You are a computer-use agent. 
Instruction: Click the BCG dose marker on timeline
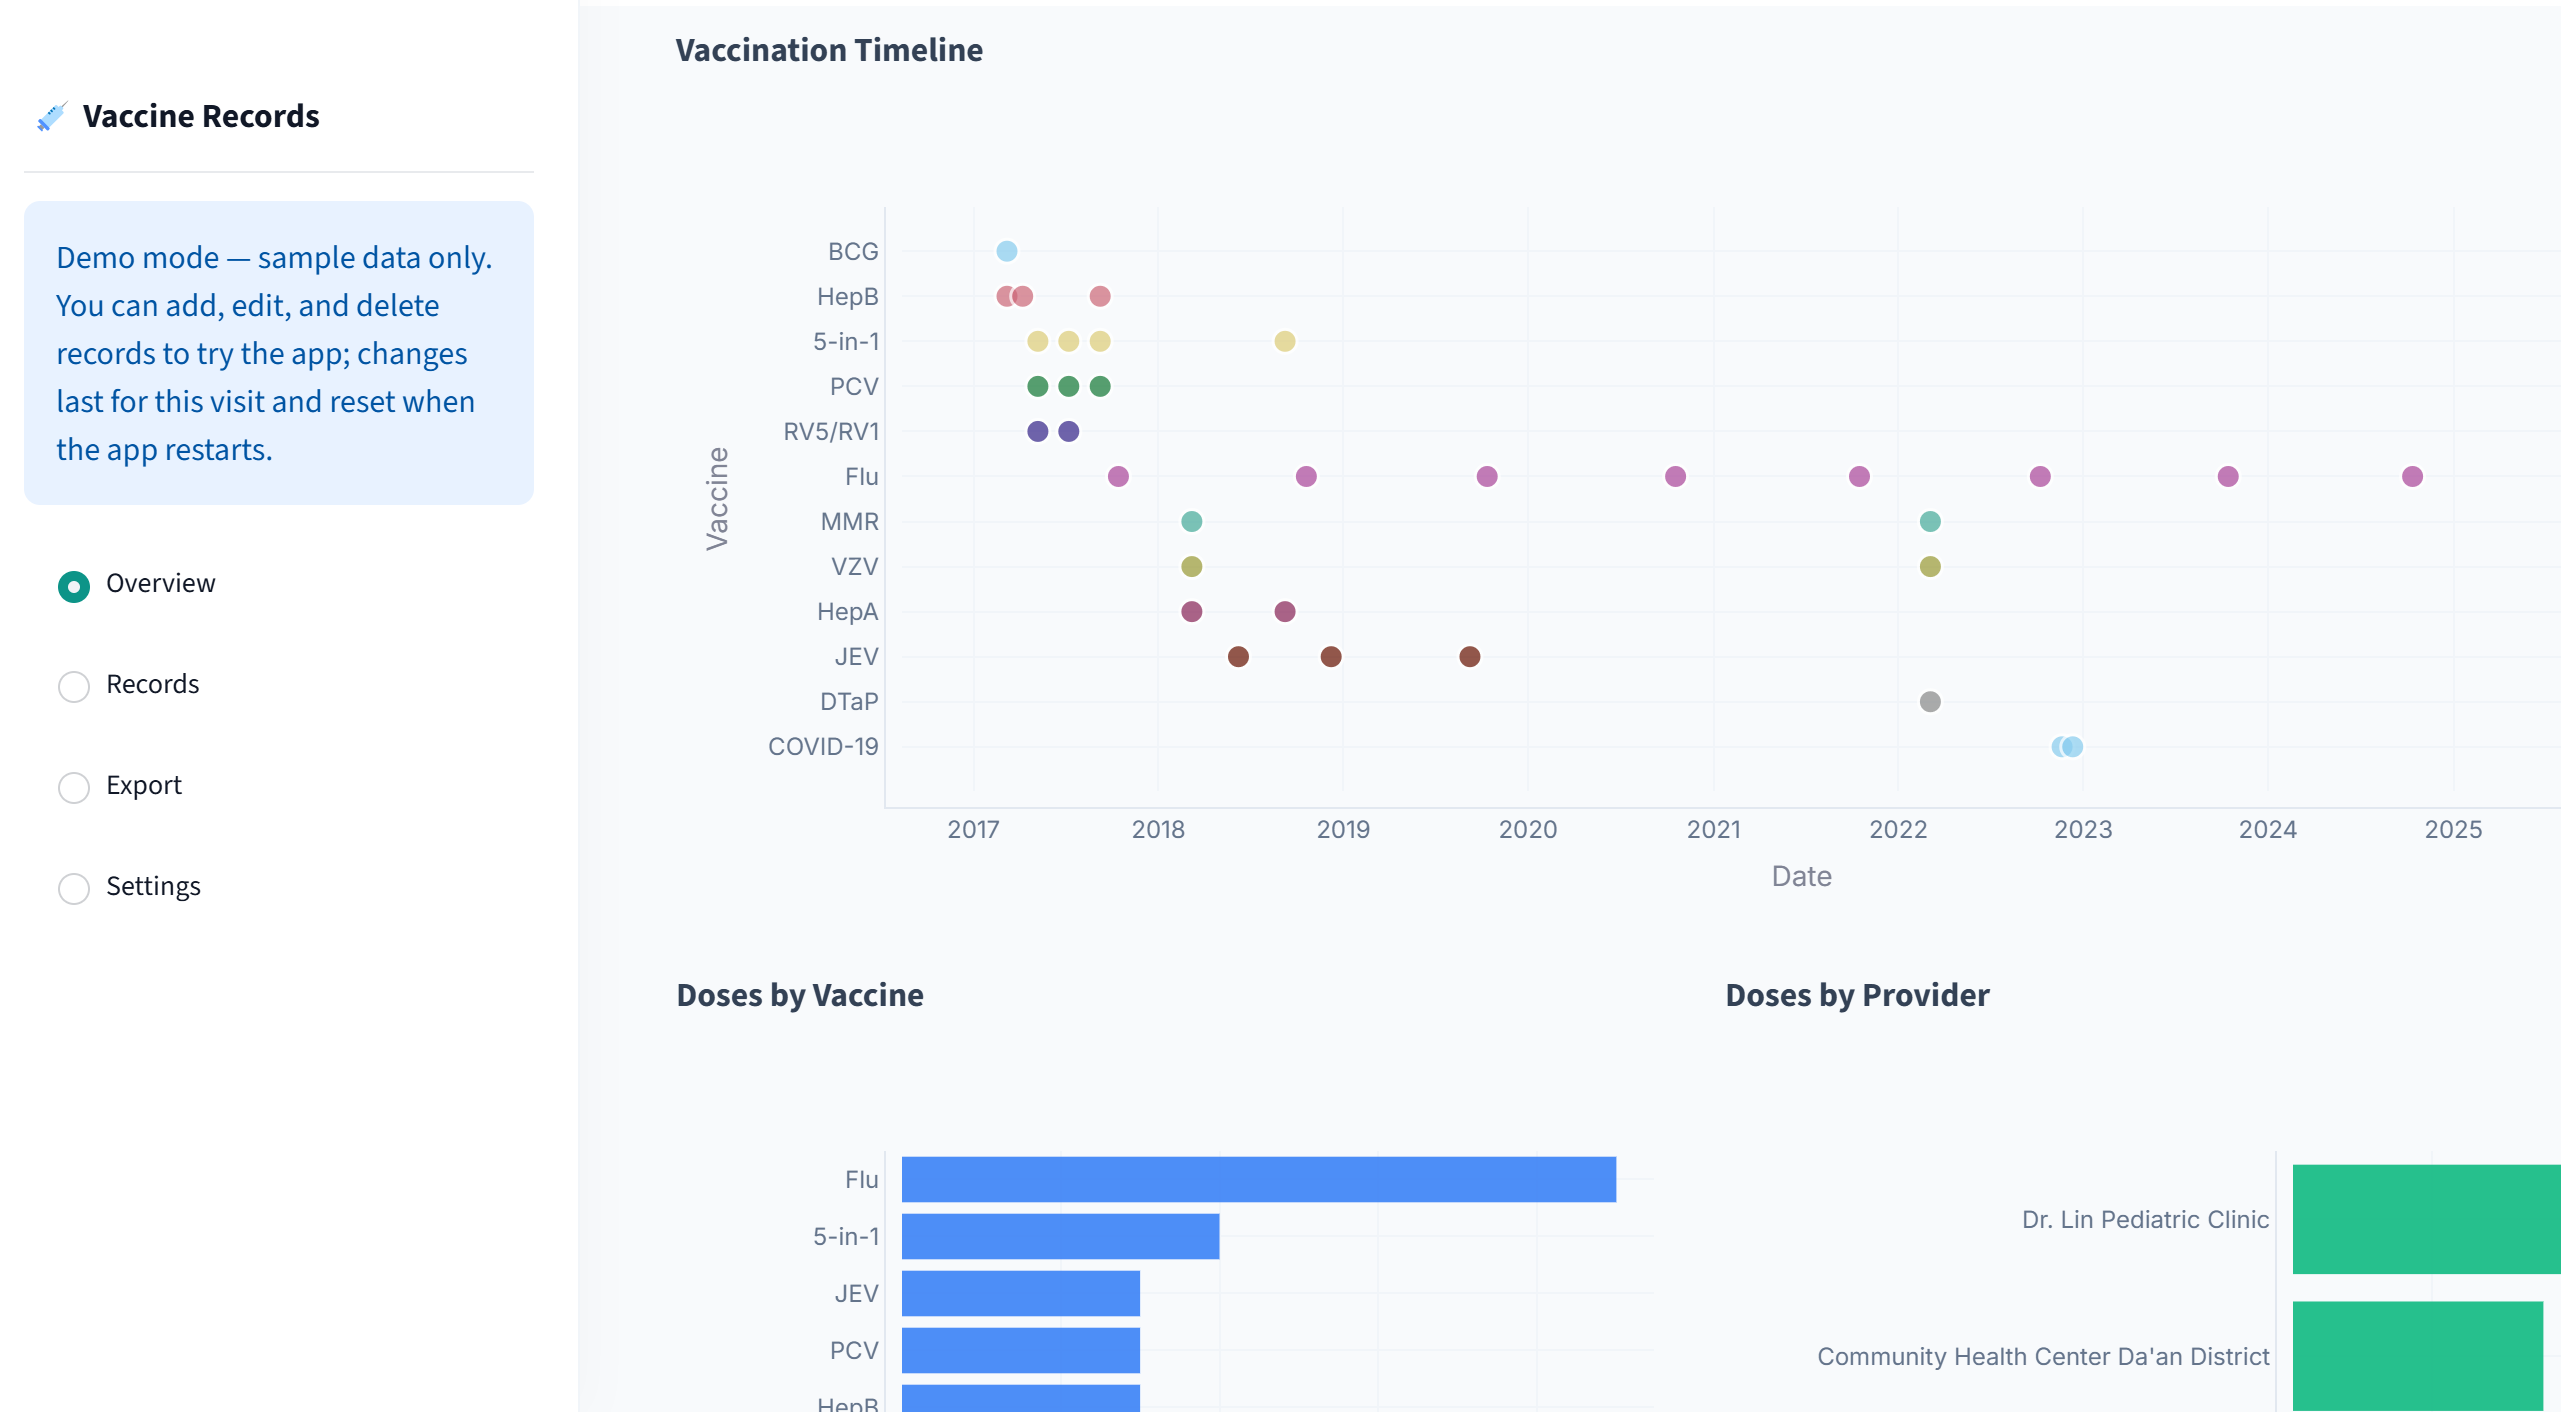coord(1007,251)
